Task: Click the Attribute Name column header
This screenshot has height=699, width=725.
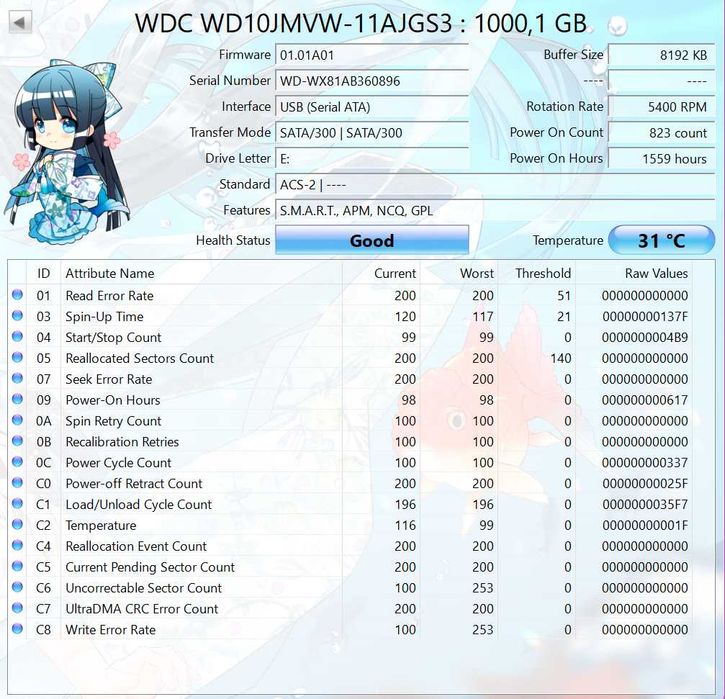Action: tap(201, 273)
